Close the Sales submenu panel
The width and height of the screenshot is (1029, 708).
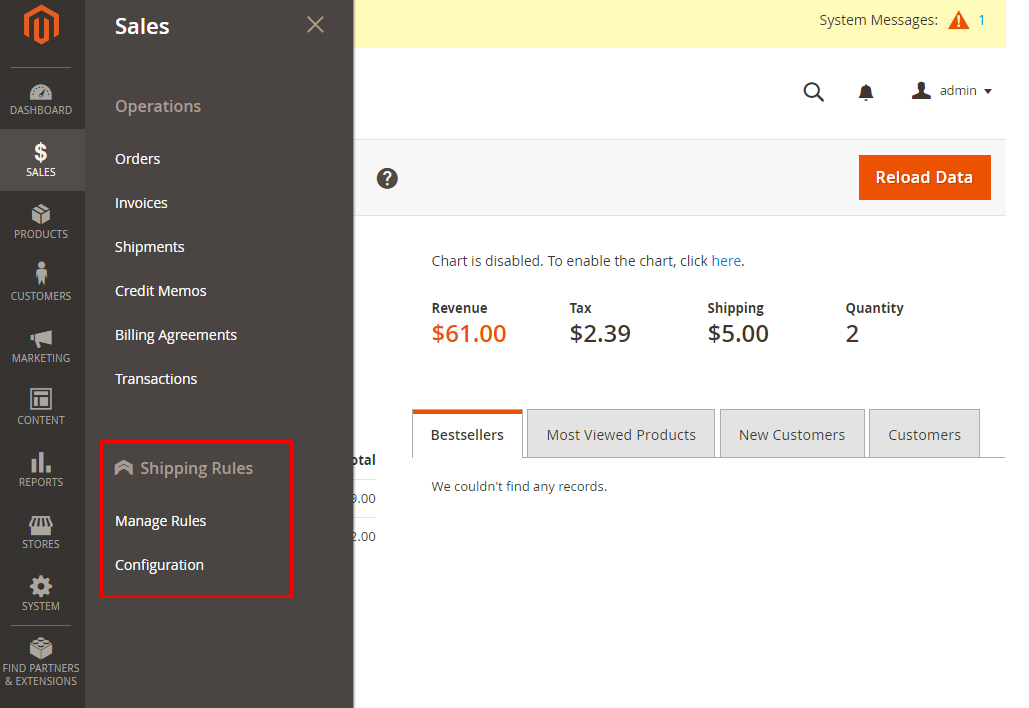point(315,25)
